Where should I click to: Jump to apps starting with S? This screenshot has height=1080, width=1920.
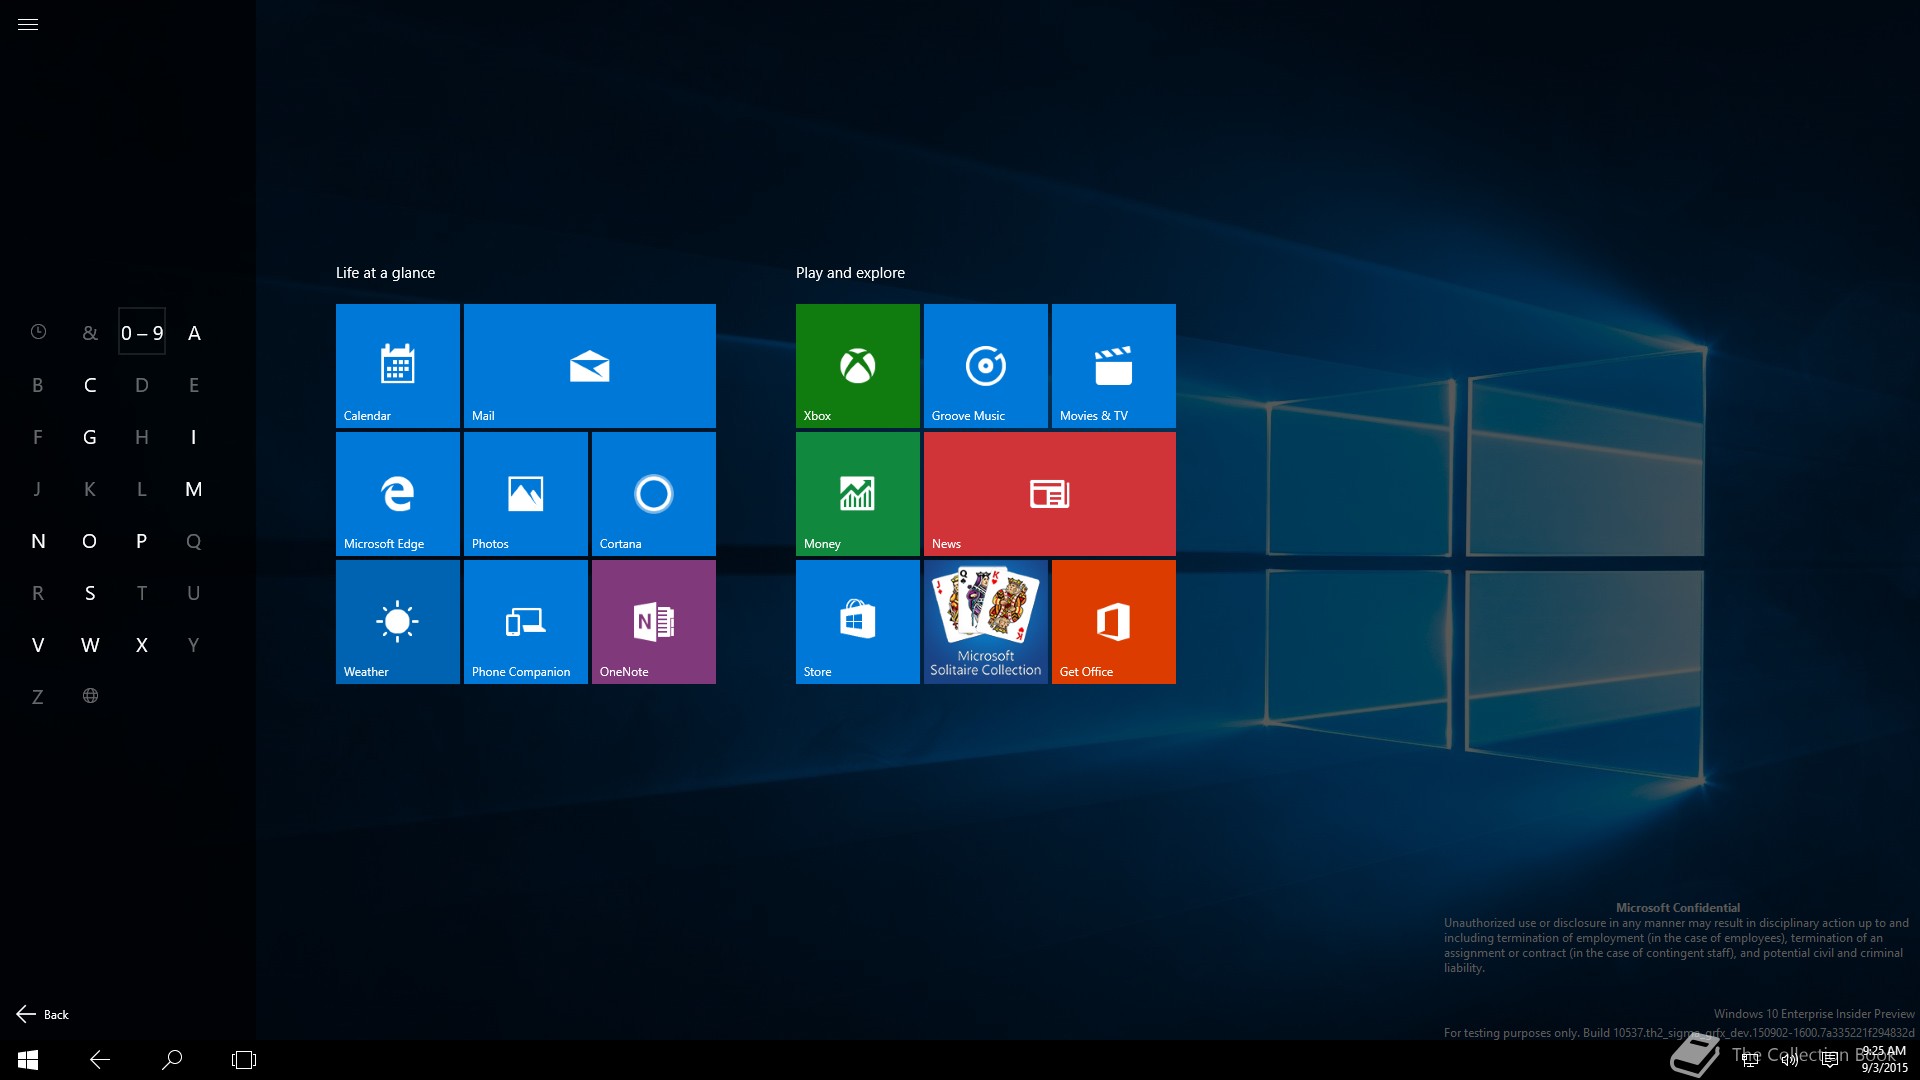click(x=90, y=593)
